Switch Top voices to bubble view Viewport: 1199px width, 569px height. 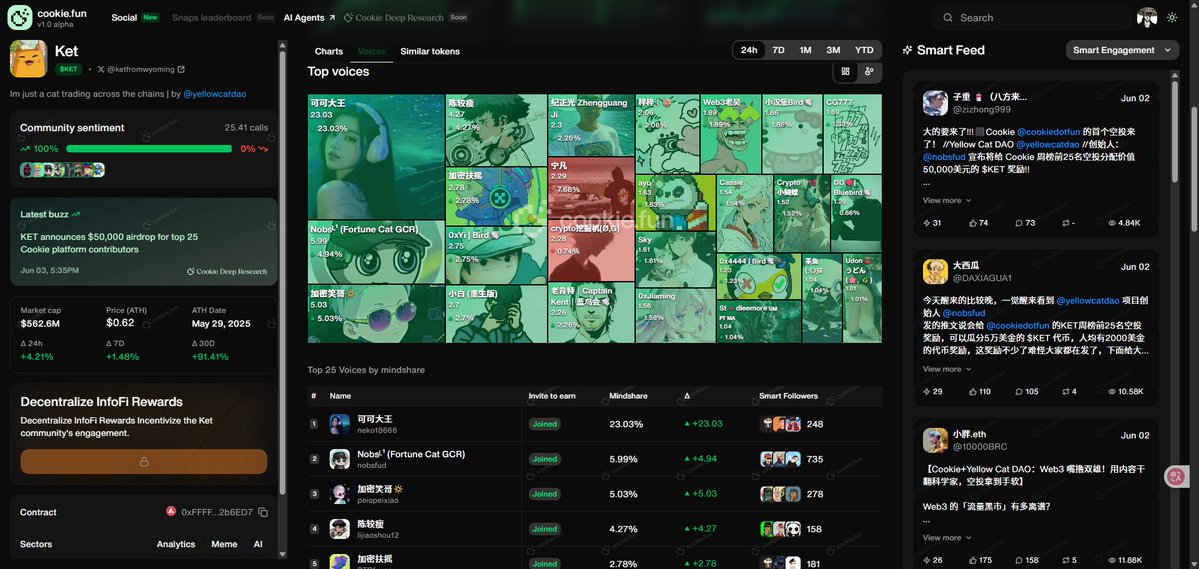869,72
